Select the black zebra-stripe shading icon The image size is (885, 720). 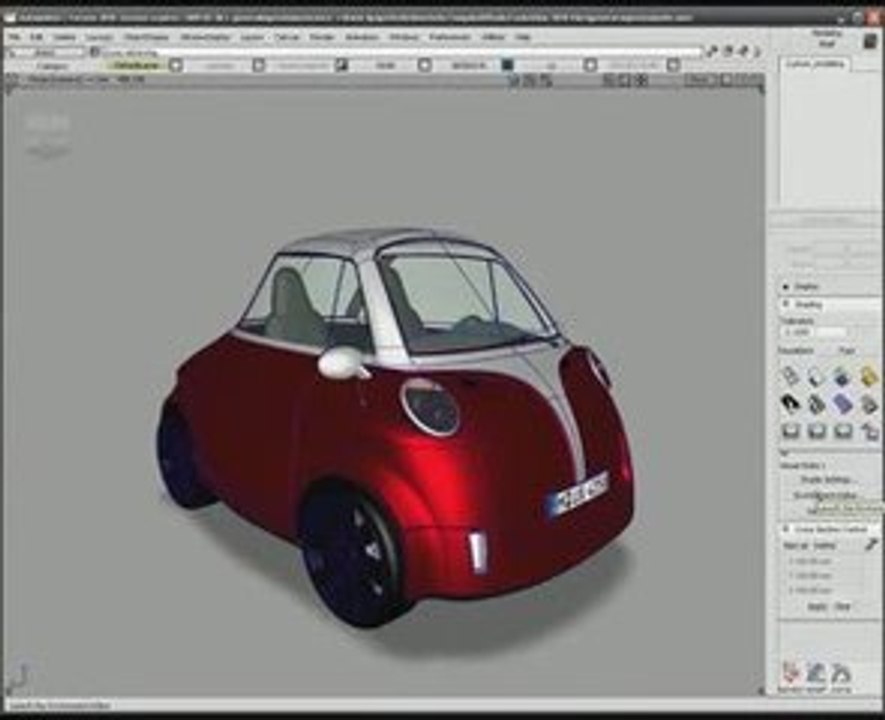(790, 403)
